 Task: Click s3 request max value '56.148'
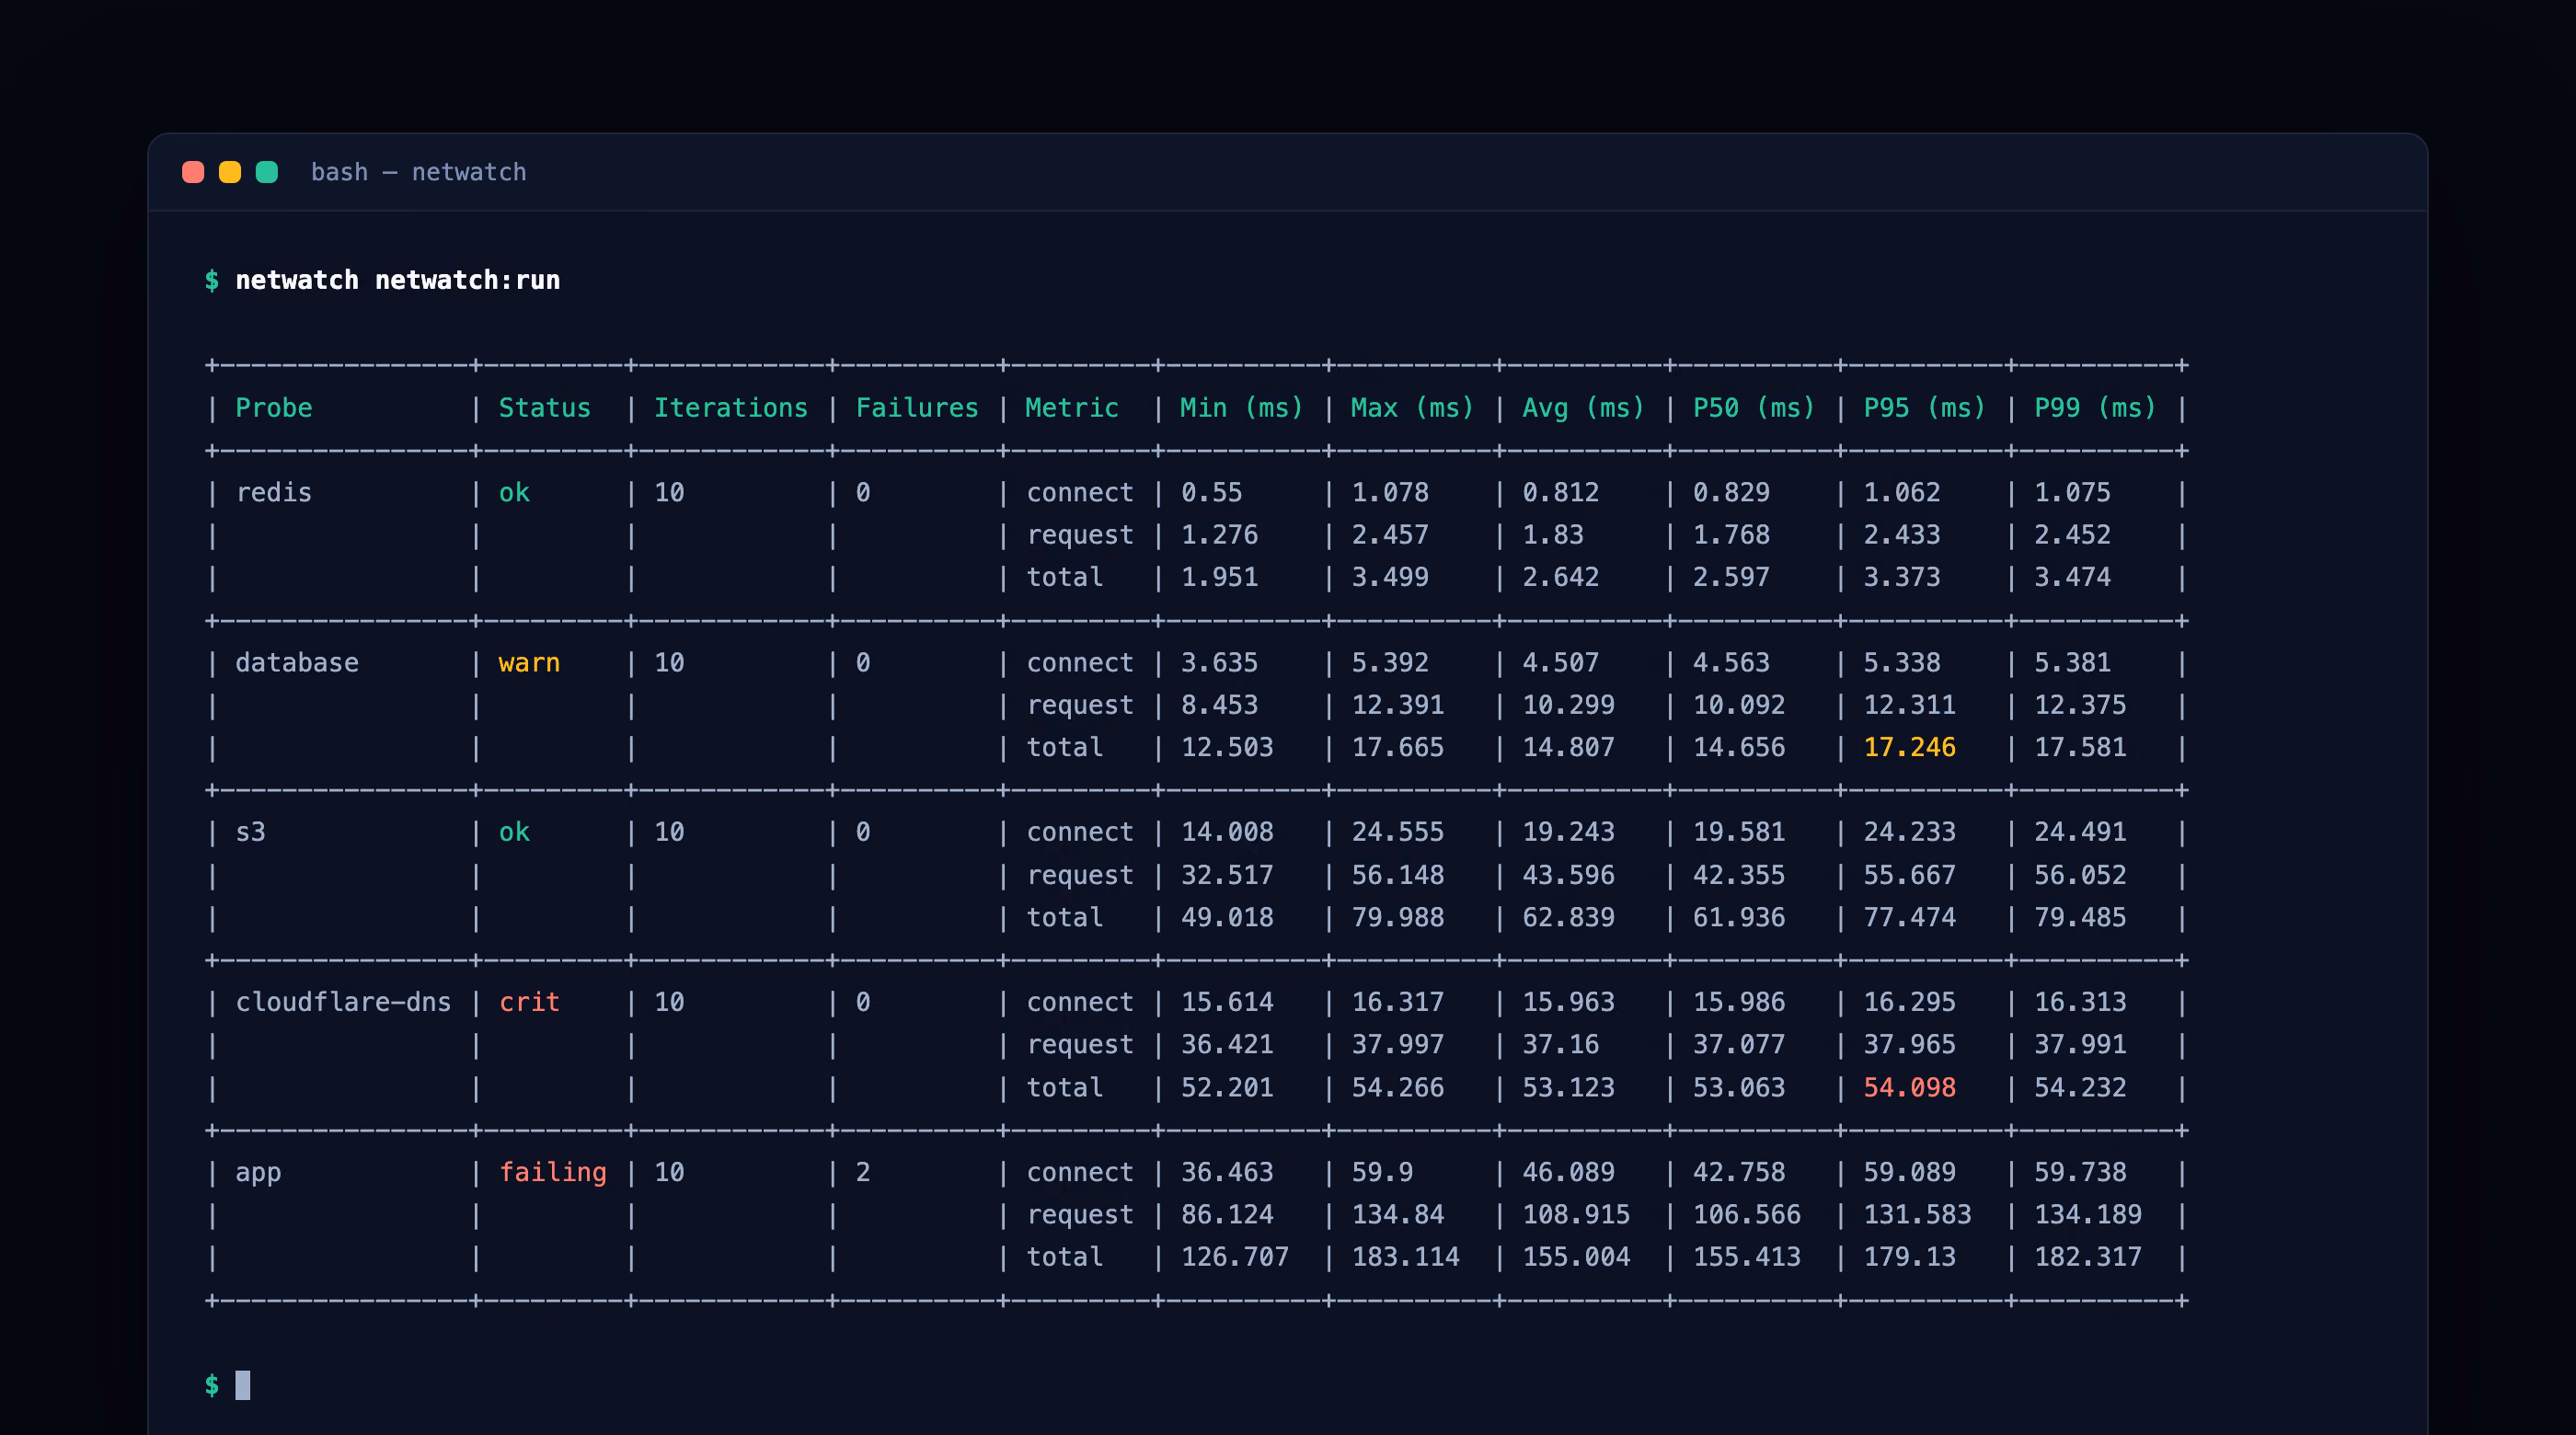(x=1398, y=875)
